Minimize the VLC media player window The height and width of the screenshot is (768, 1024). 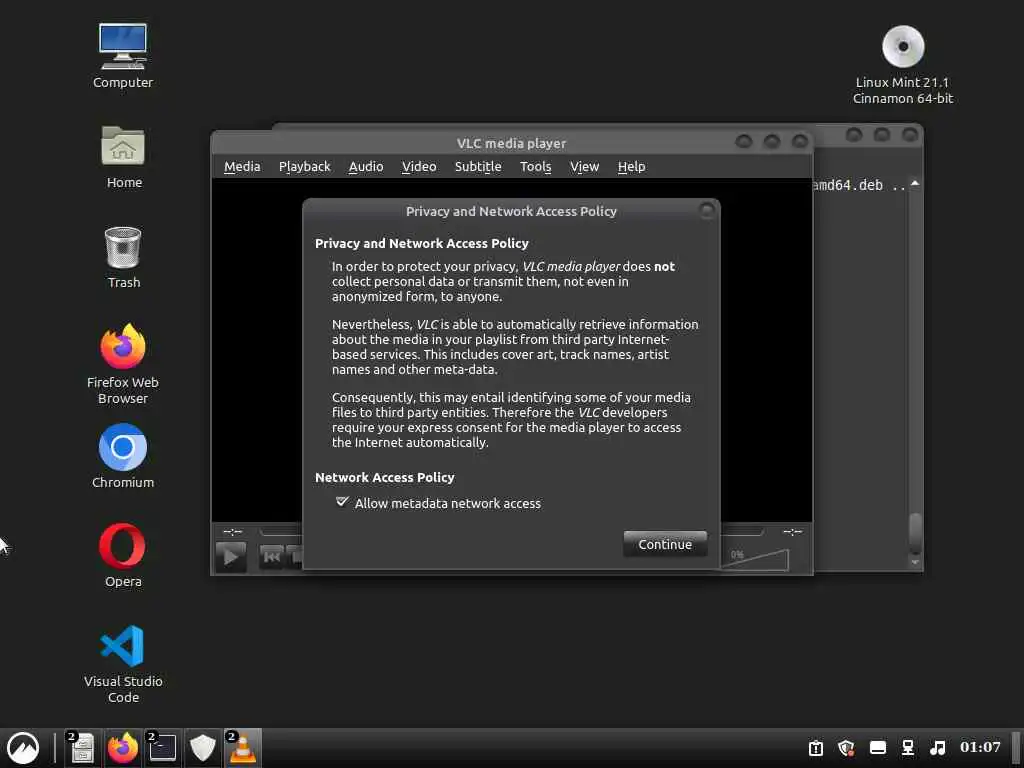(743, 141)
